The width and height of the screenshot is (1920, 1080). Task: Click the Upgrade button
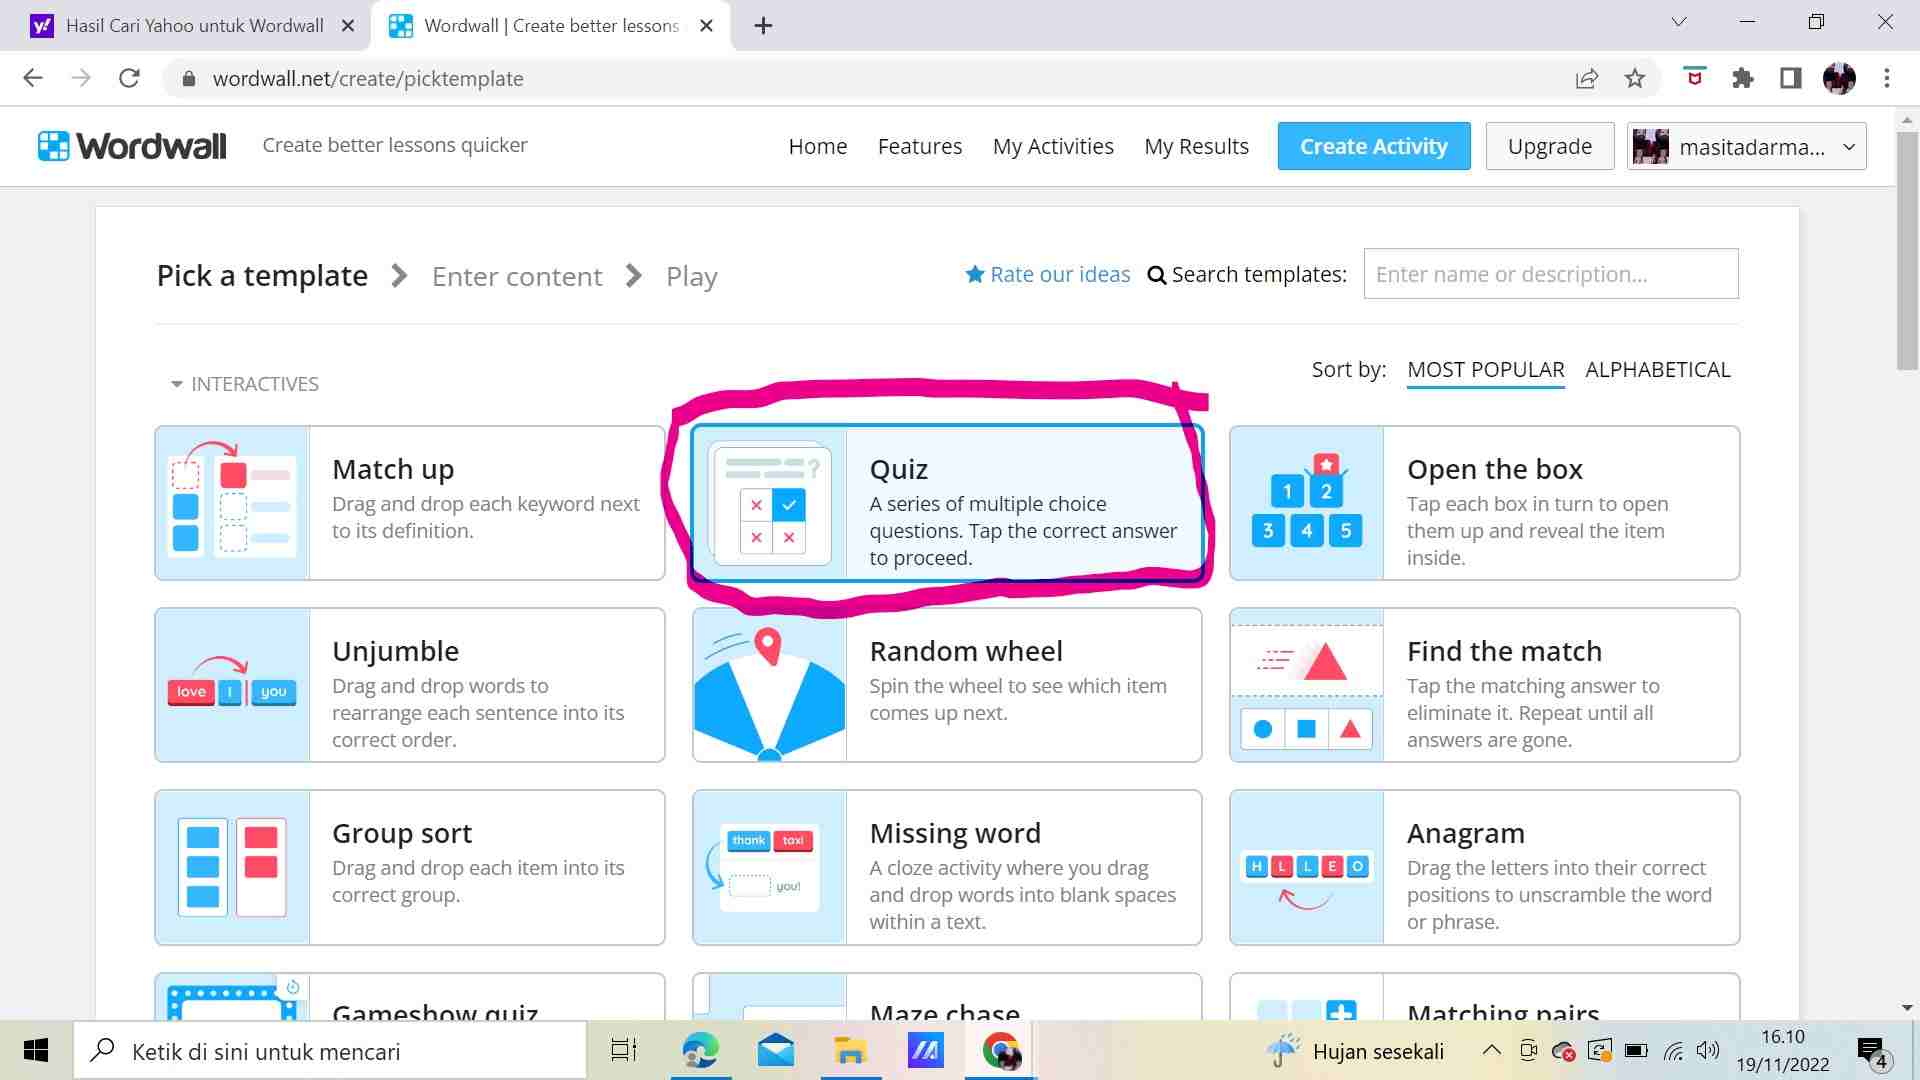[x=1550, y=146]
